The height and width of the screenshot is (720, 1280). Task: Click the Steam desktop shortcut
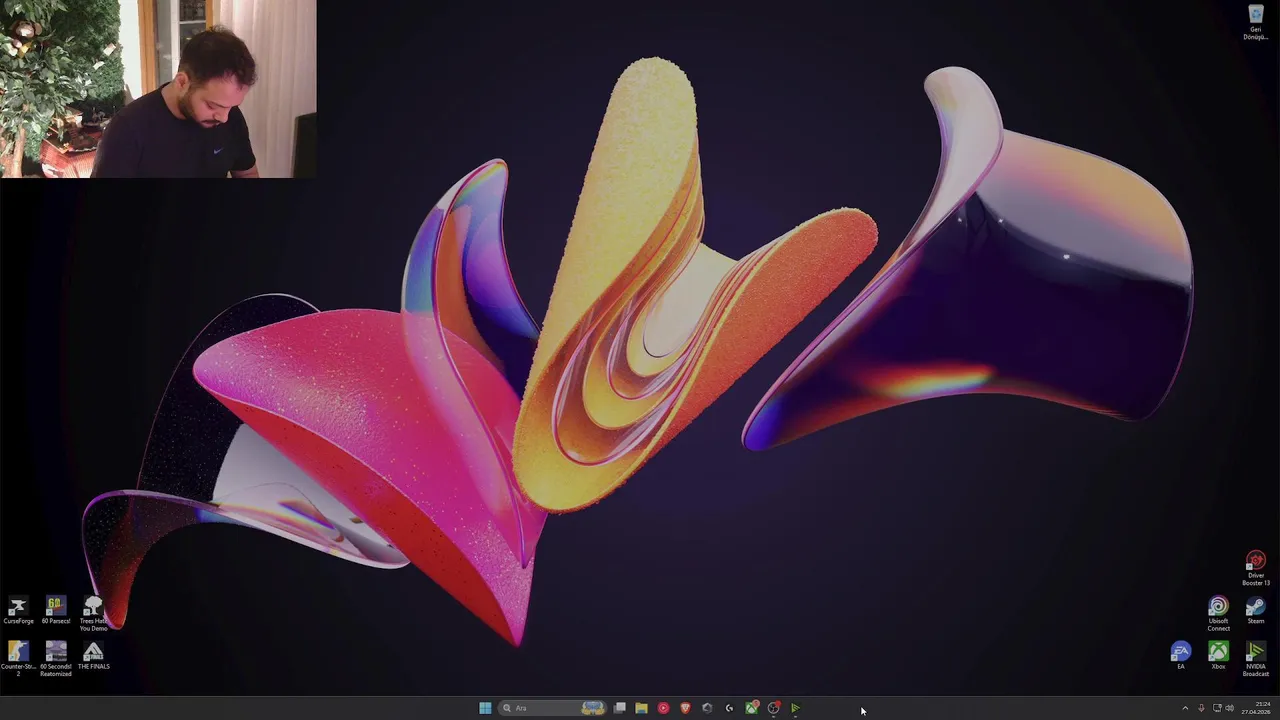[x=1256, y=611]
